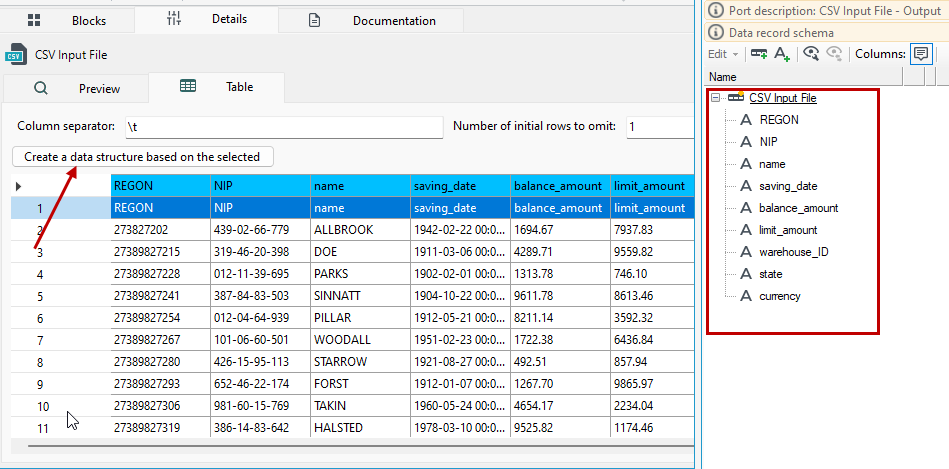The height and width of the screenshot is (469, 949).
Task: Click the Documentation page icon
Action: coord(314,21)
